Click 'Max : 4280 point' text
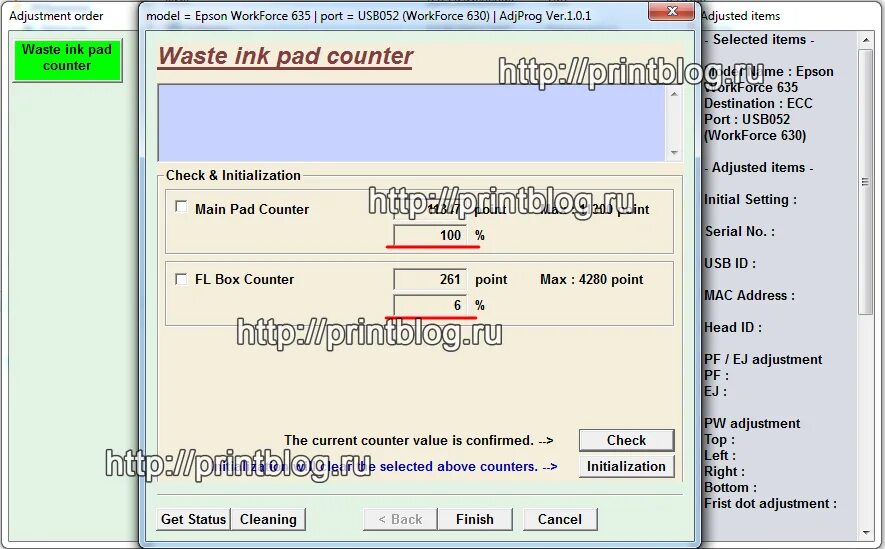885x549 pixels. (x=592, y=279)
